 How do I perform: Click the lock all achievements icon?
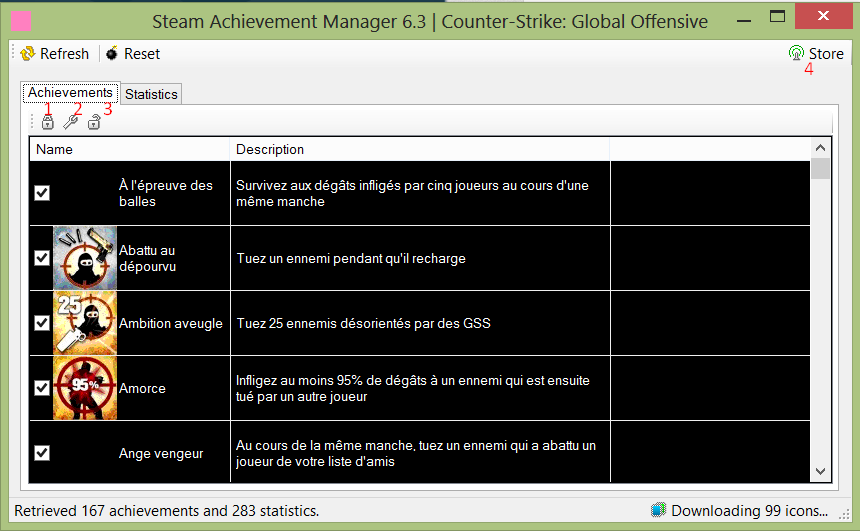48,122
